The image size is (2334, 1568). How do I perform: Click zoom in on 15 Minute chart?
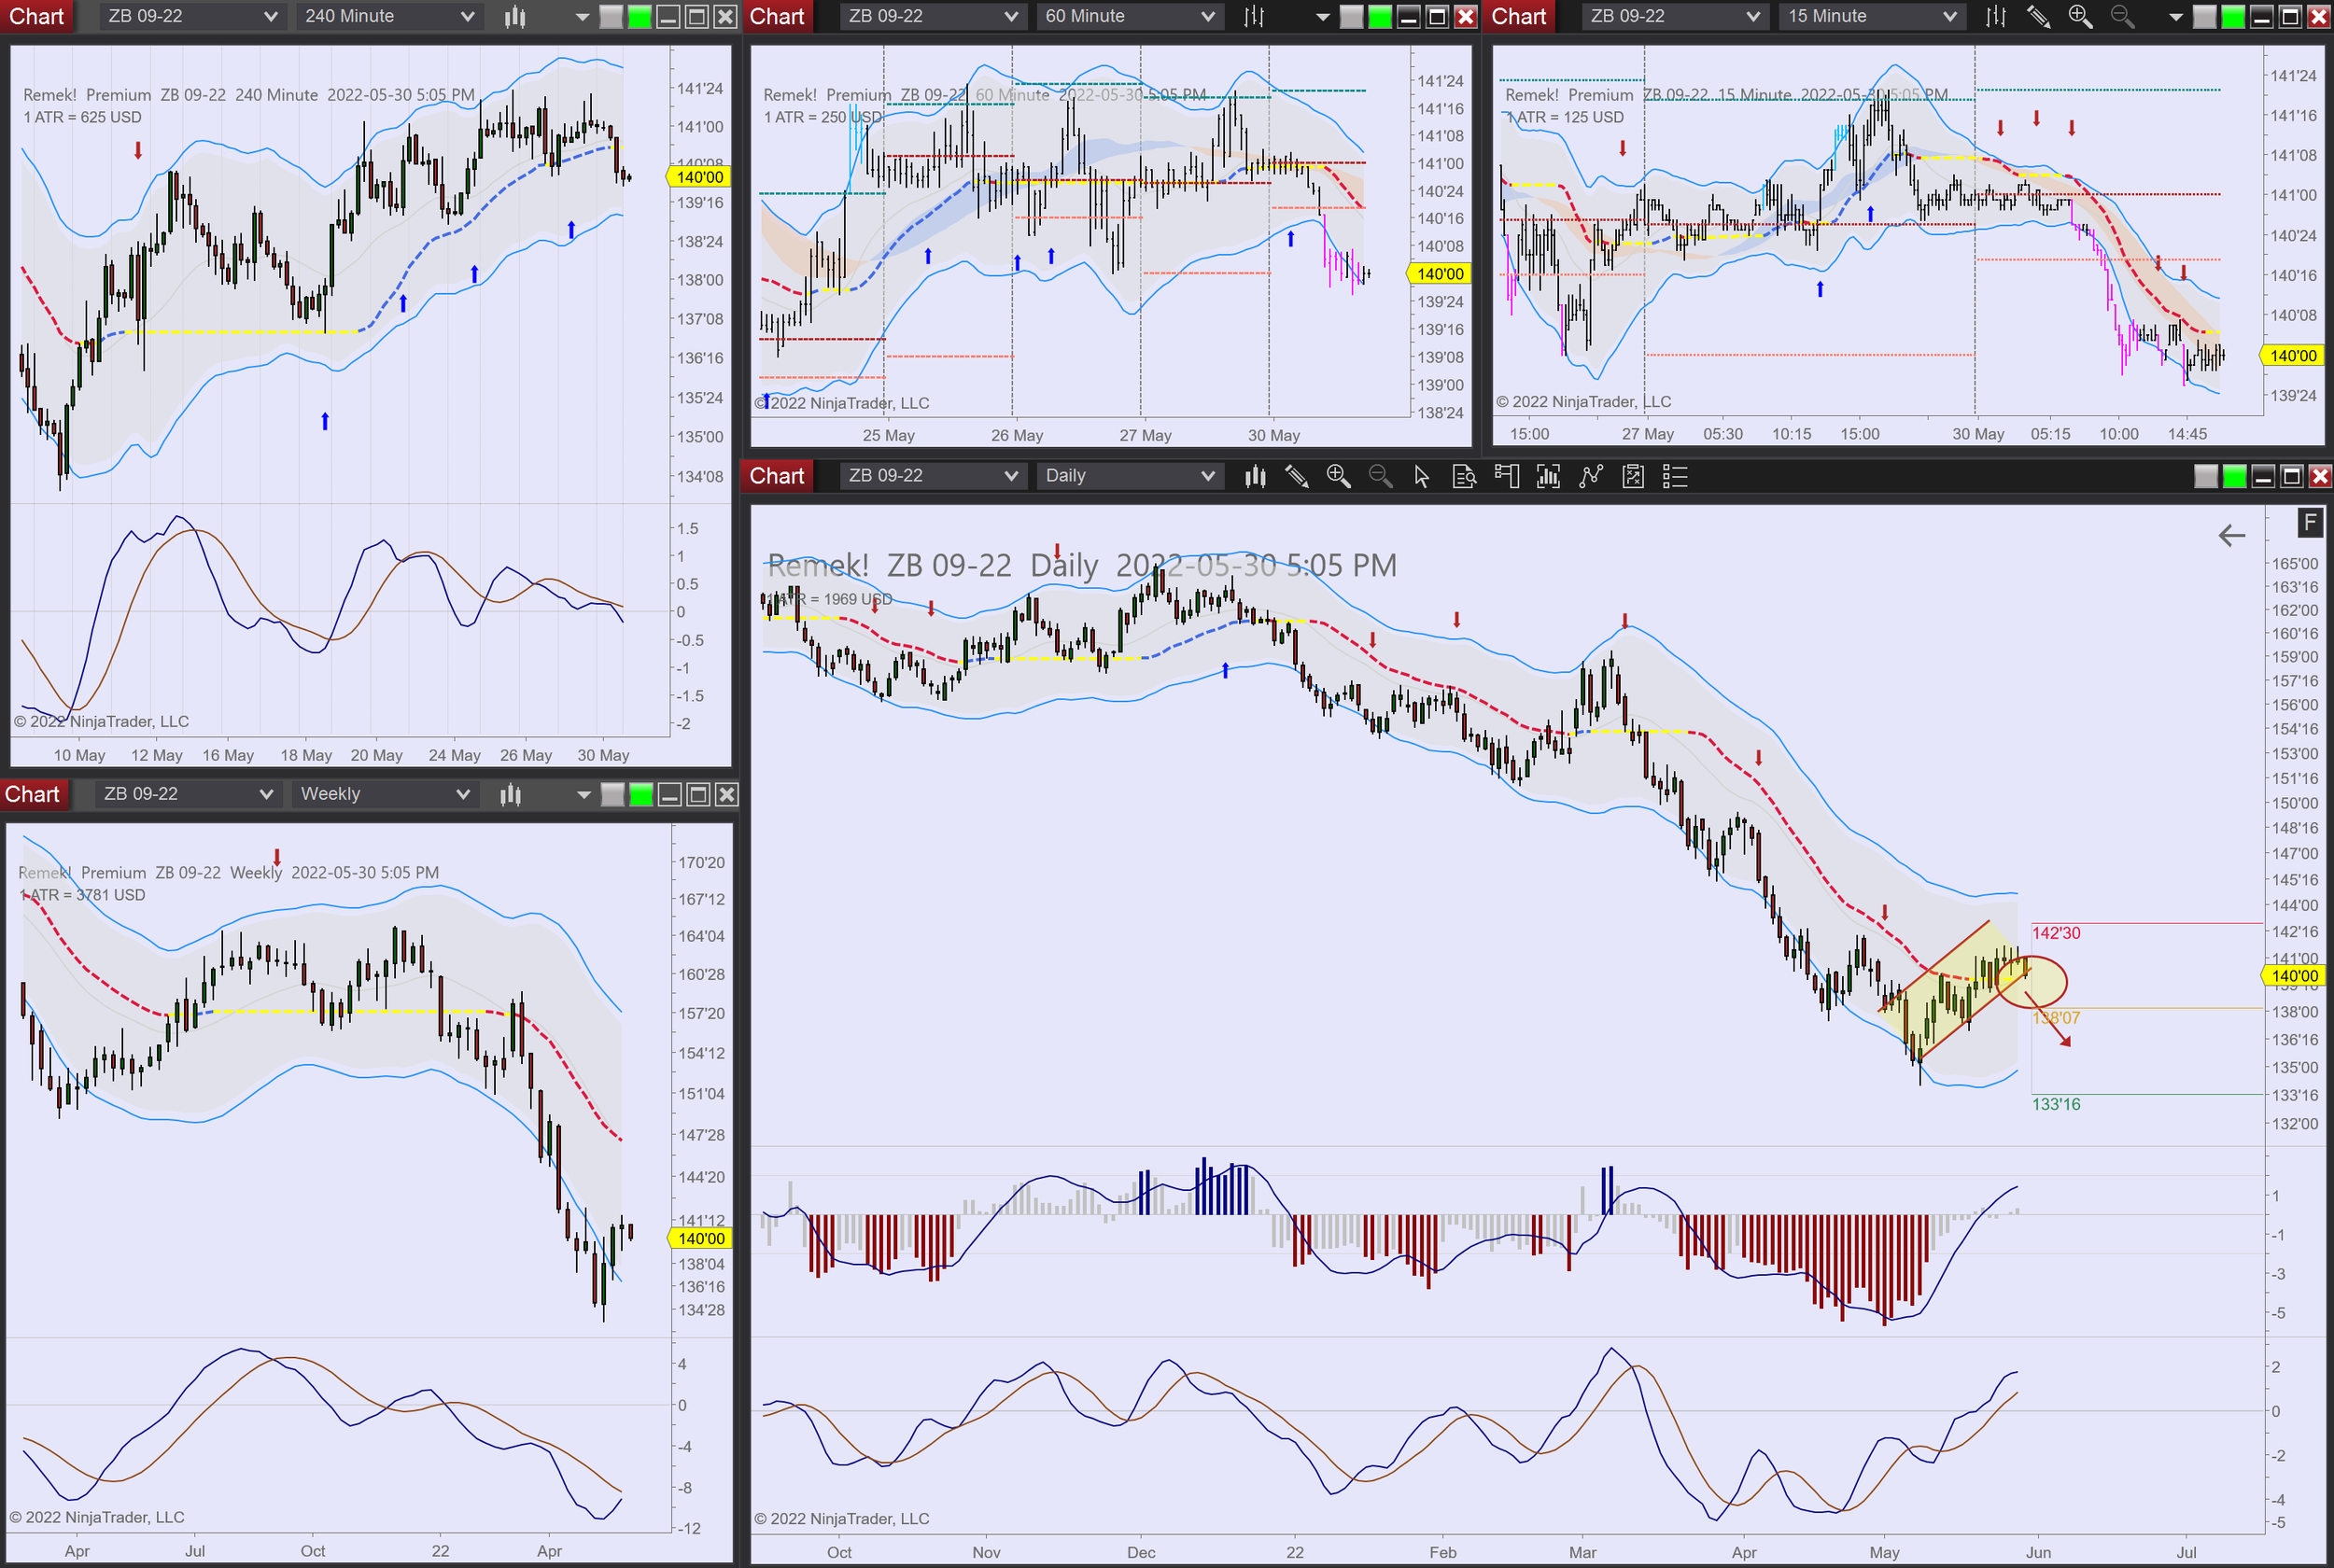coord(2080,16)
